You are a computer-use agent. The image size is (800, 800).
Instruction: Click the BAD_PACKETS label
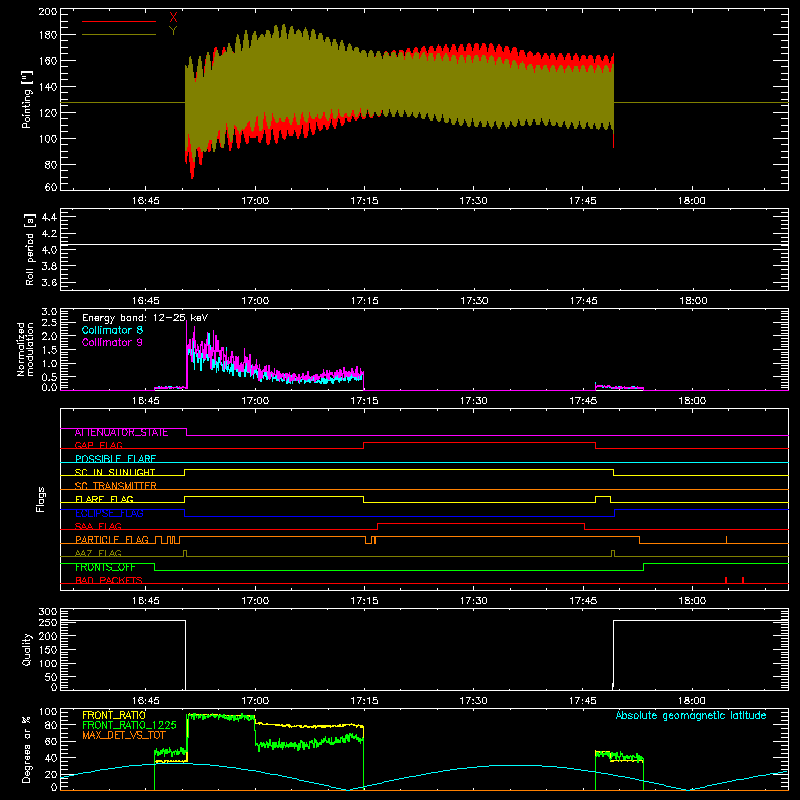click(109, 580)
